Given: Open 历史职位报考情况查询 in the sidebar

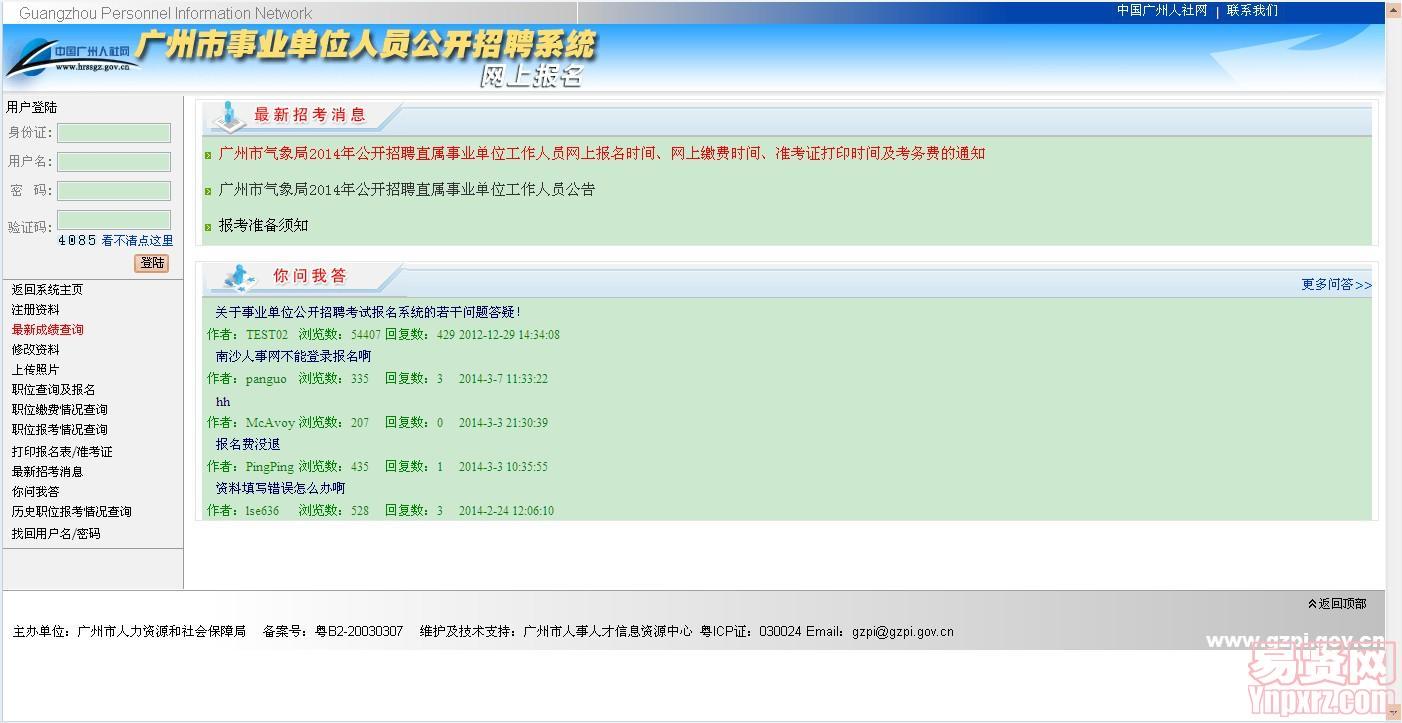Looking at the screenshot, I should pyautogui.click(x=72, y=512).
